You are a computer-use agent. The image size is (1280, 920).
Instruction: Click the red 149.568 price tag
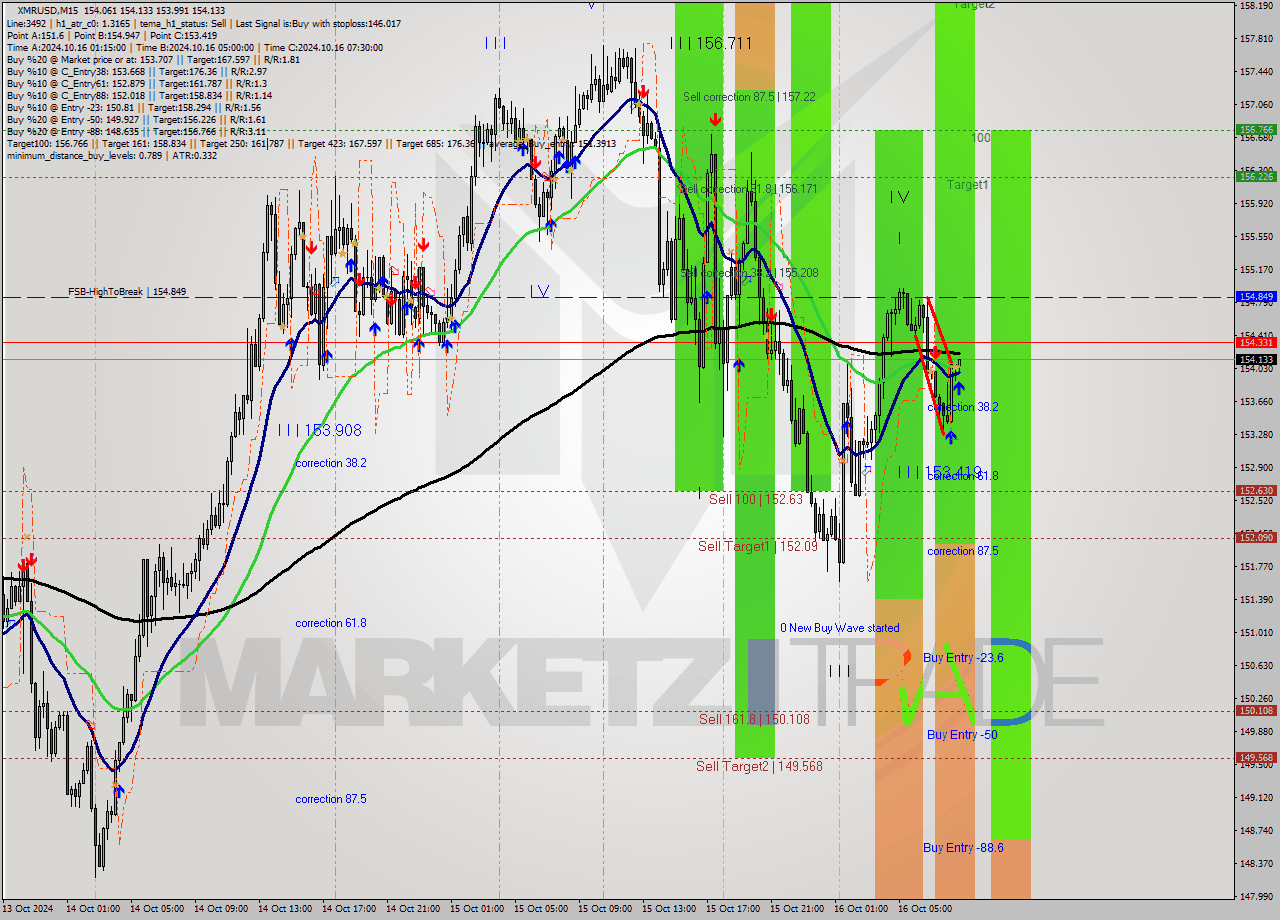(1256, 758)
